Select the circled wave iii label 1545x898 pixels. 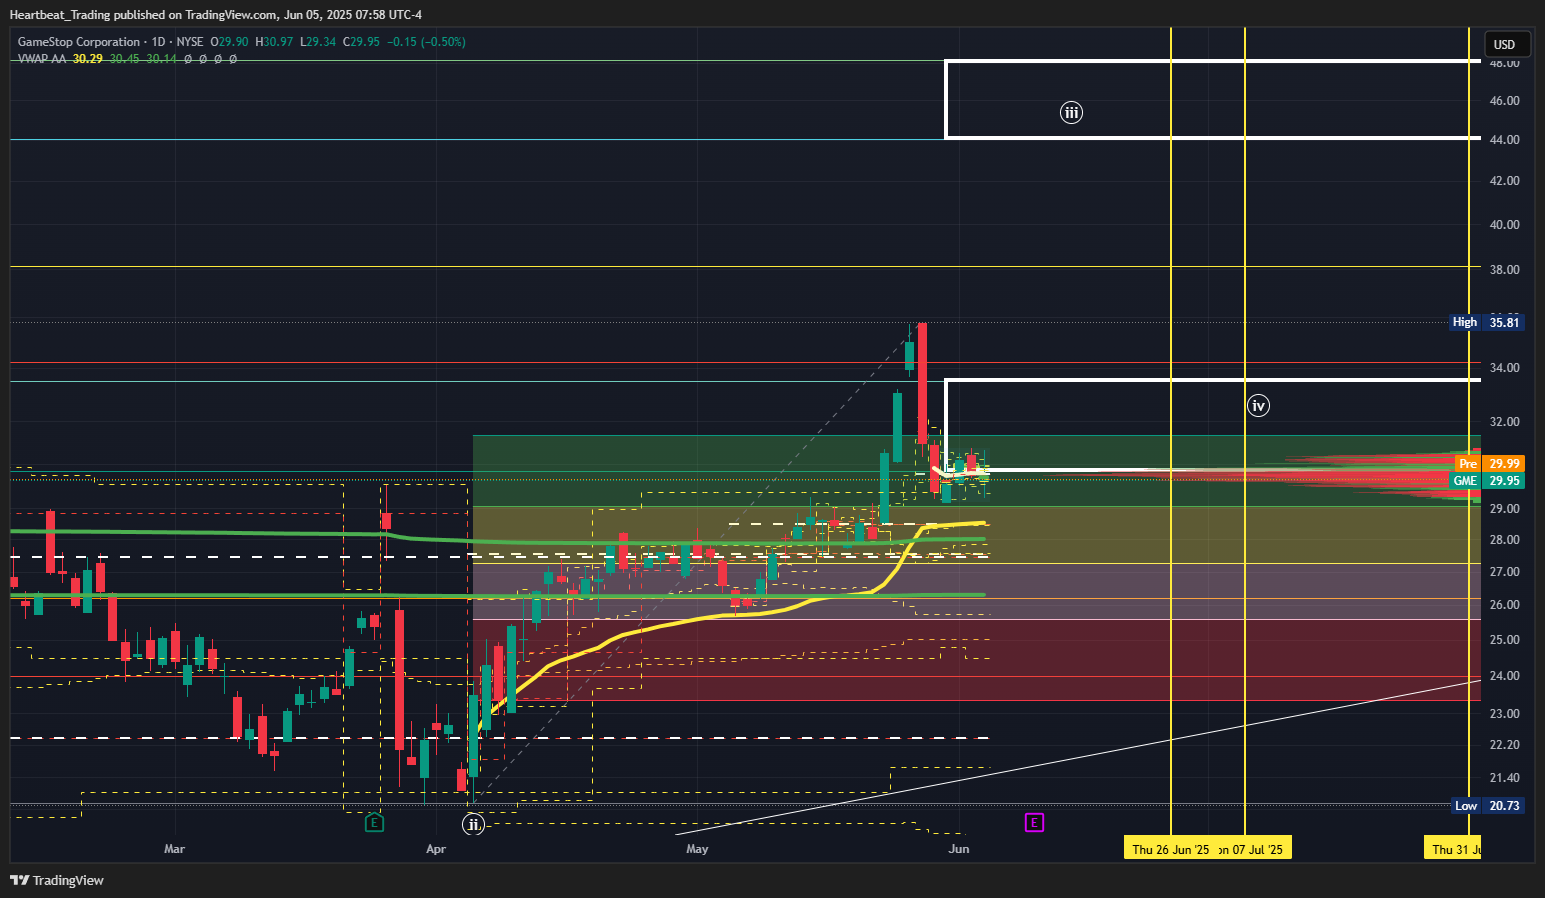click(1071, 113)
